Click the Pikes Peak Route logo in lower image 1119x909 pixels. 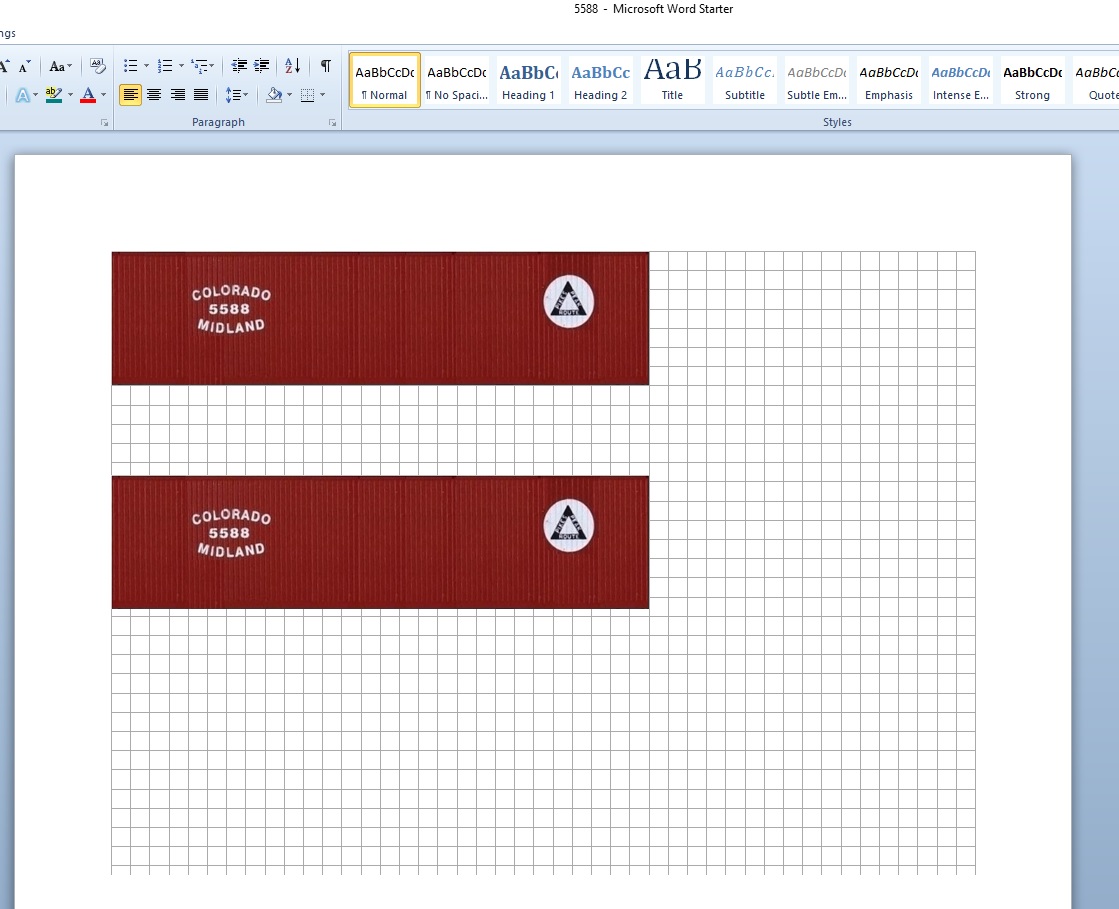click(x=569, y=525)
